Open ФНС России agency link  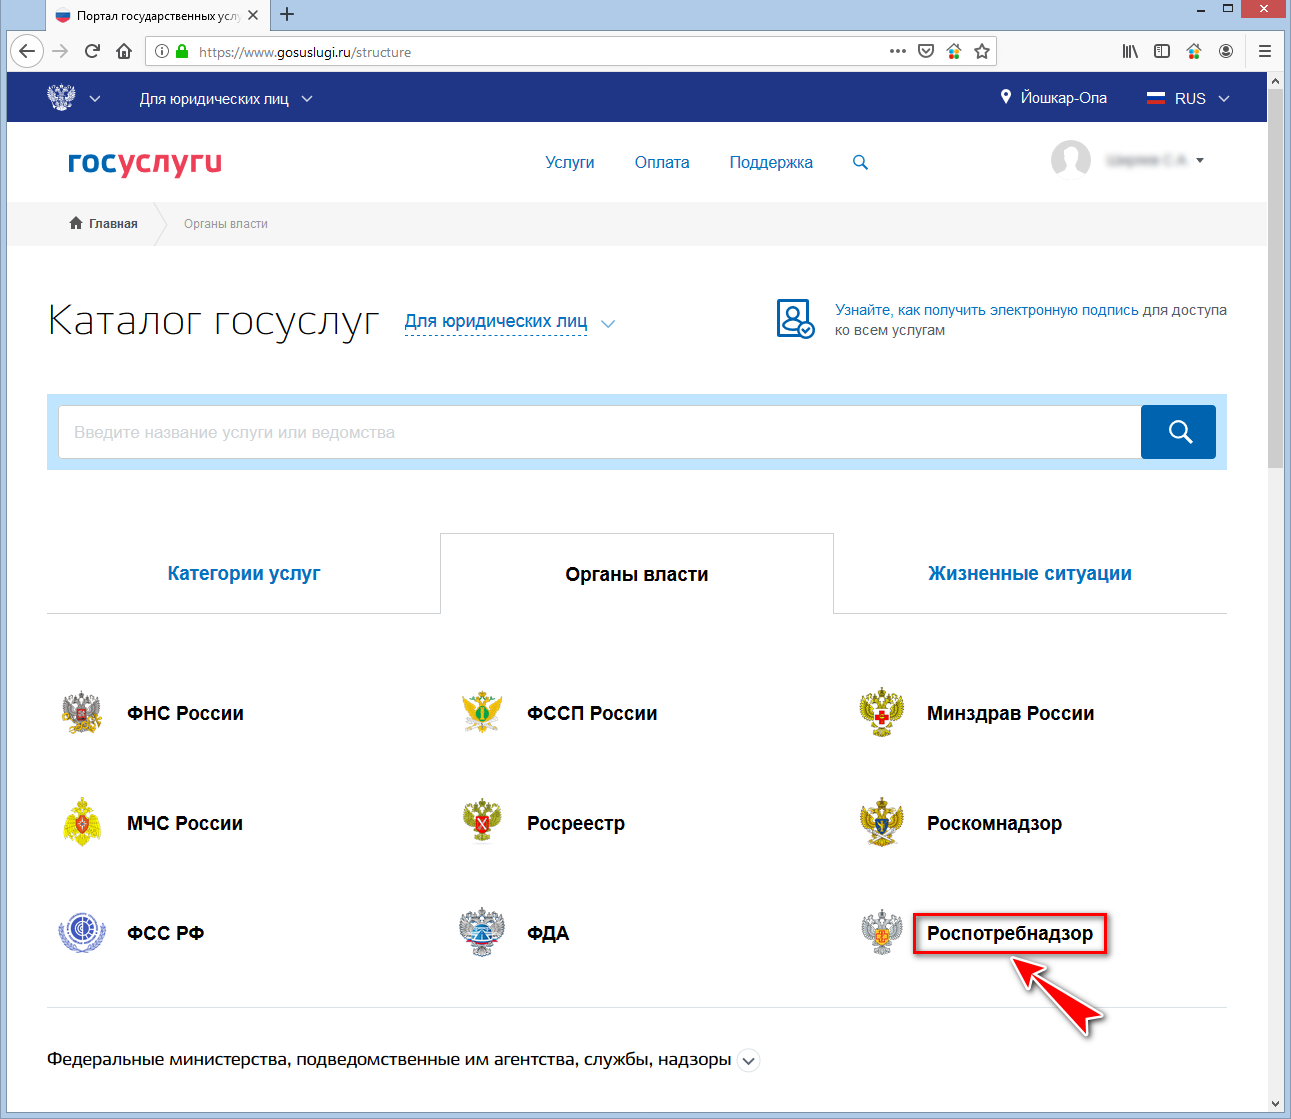[185, 713]
